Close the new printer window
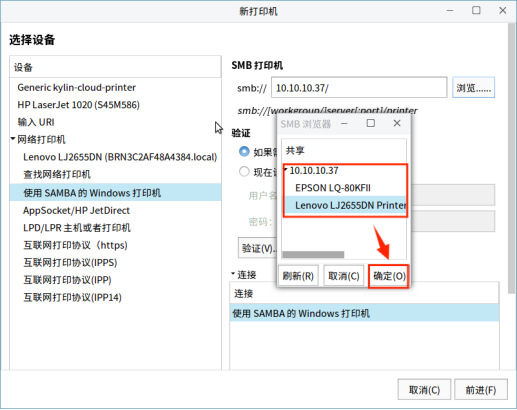Viewport: 517px width, 410px height. 503,11
